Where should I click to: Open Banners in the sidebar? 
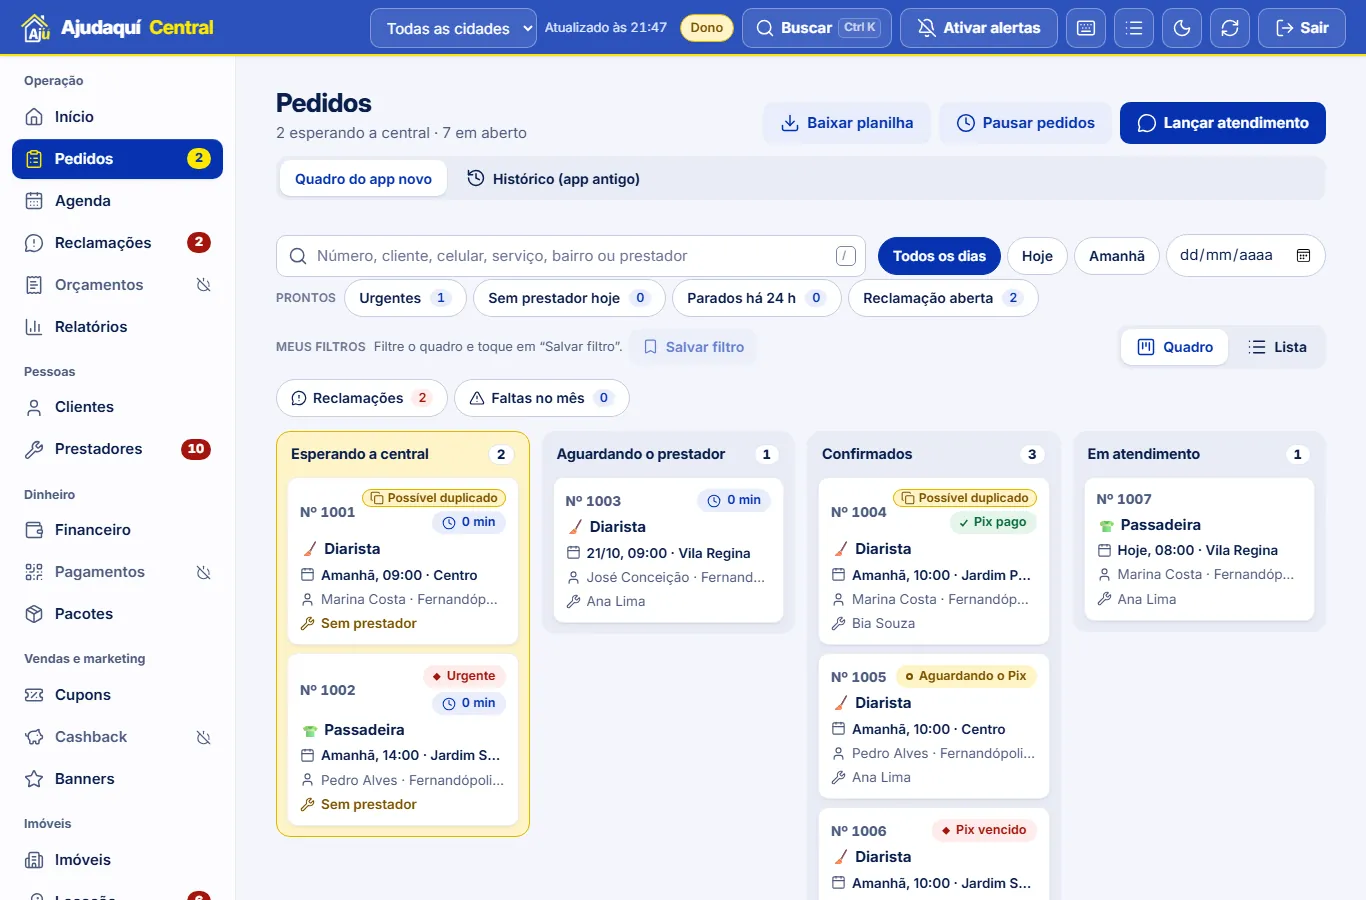coord(117,779)
